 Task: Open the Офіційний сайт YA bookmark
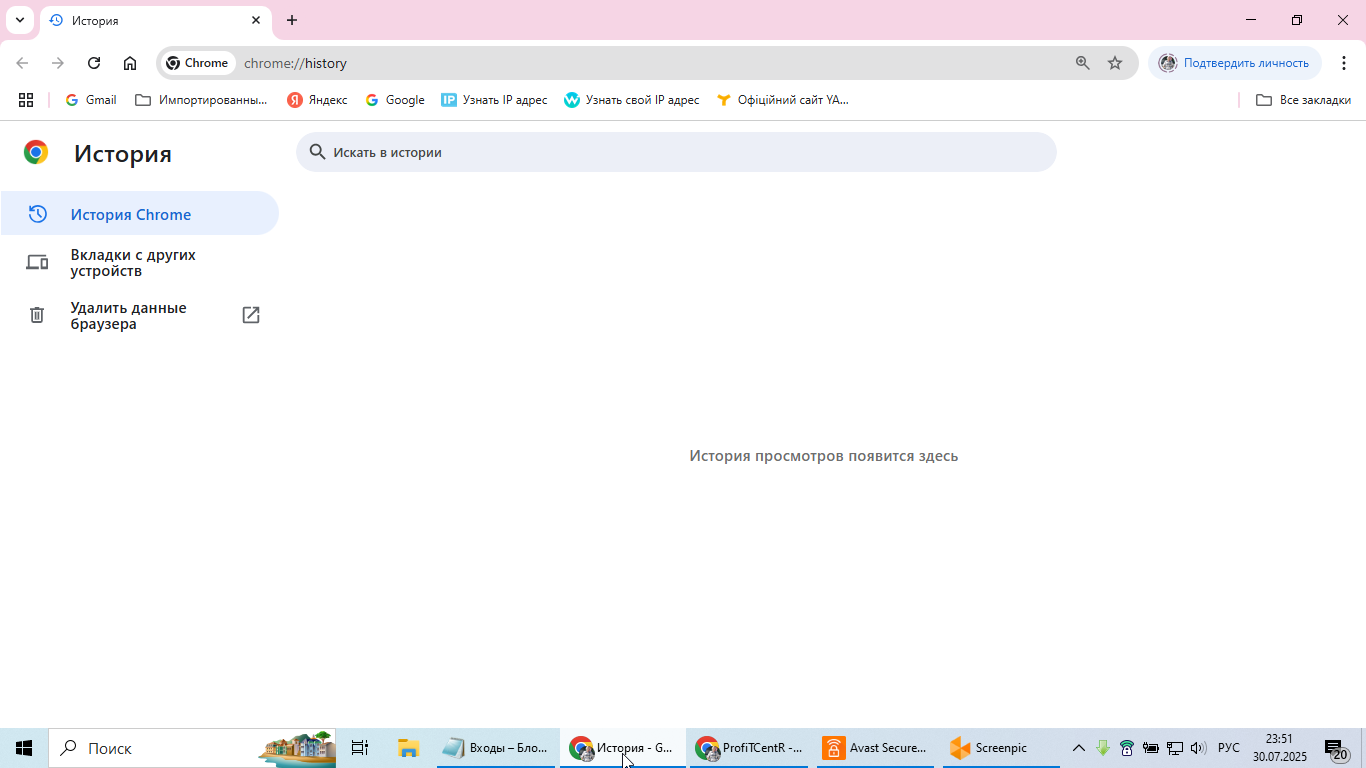click(x=783, y=100)
